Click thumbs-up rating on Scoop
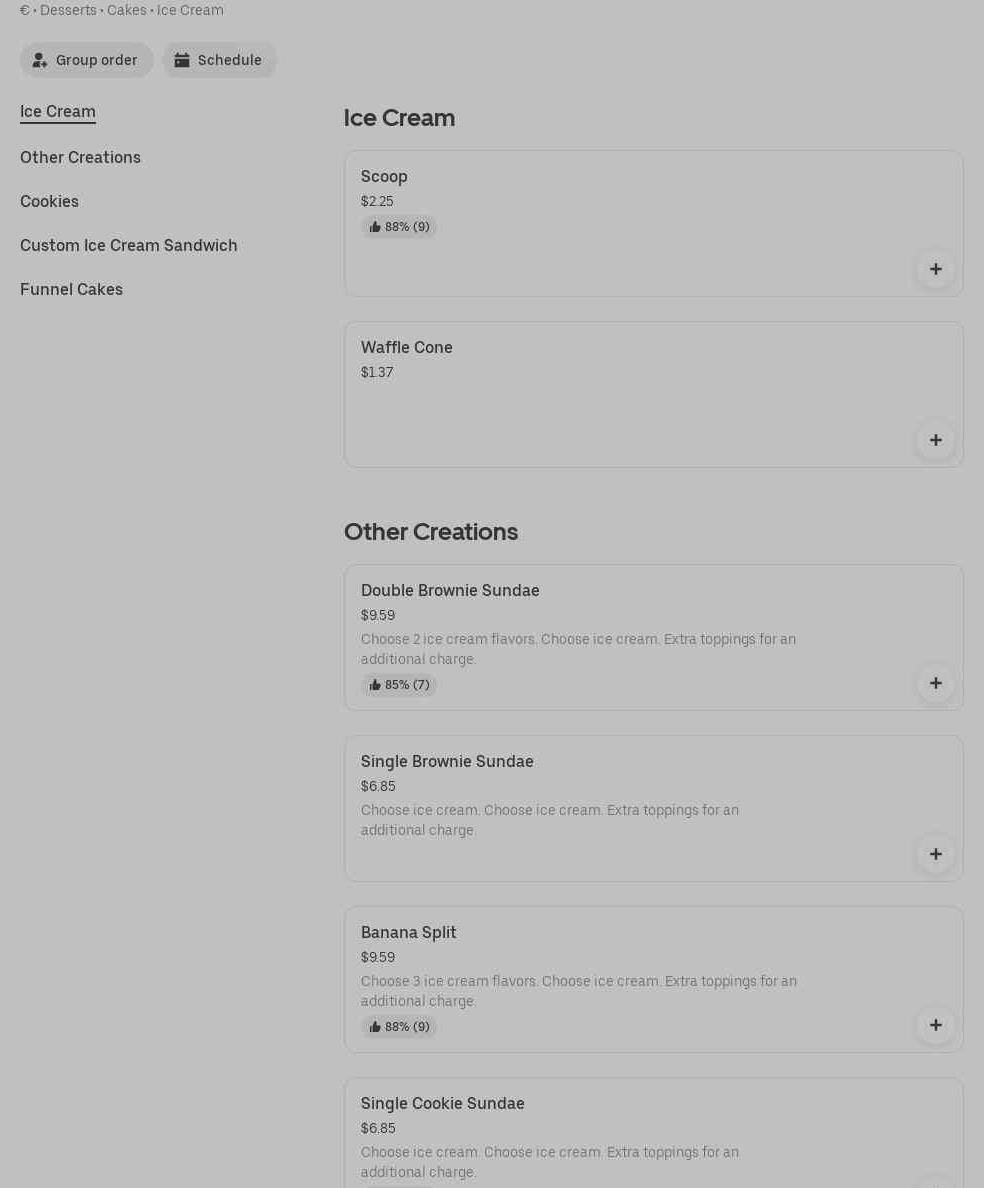 (399, 227)
